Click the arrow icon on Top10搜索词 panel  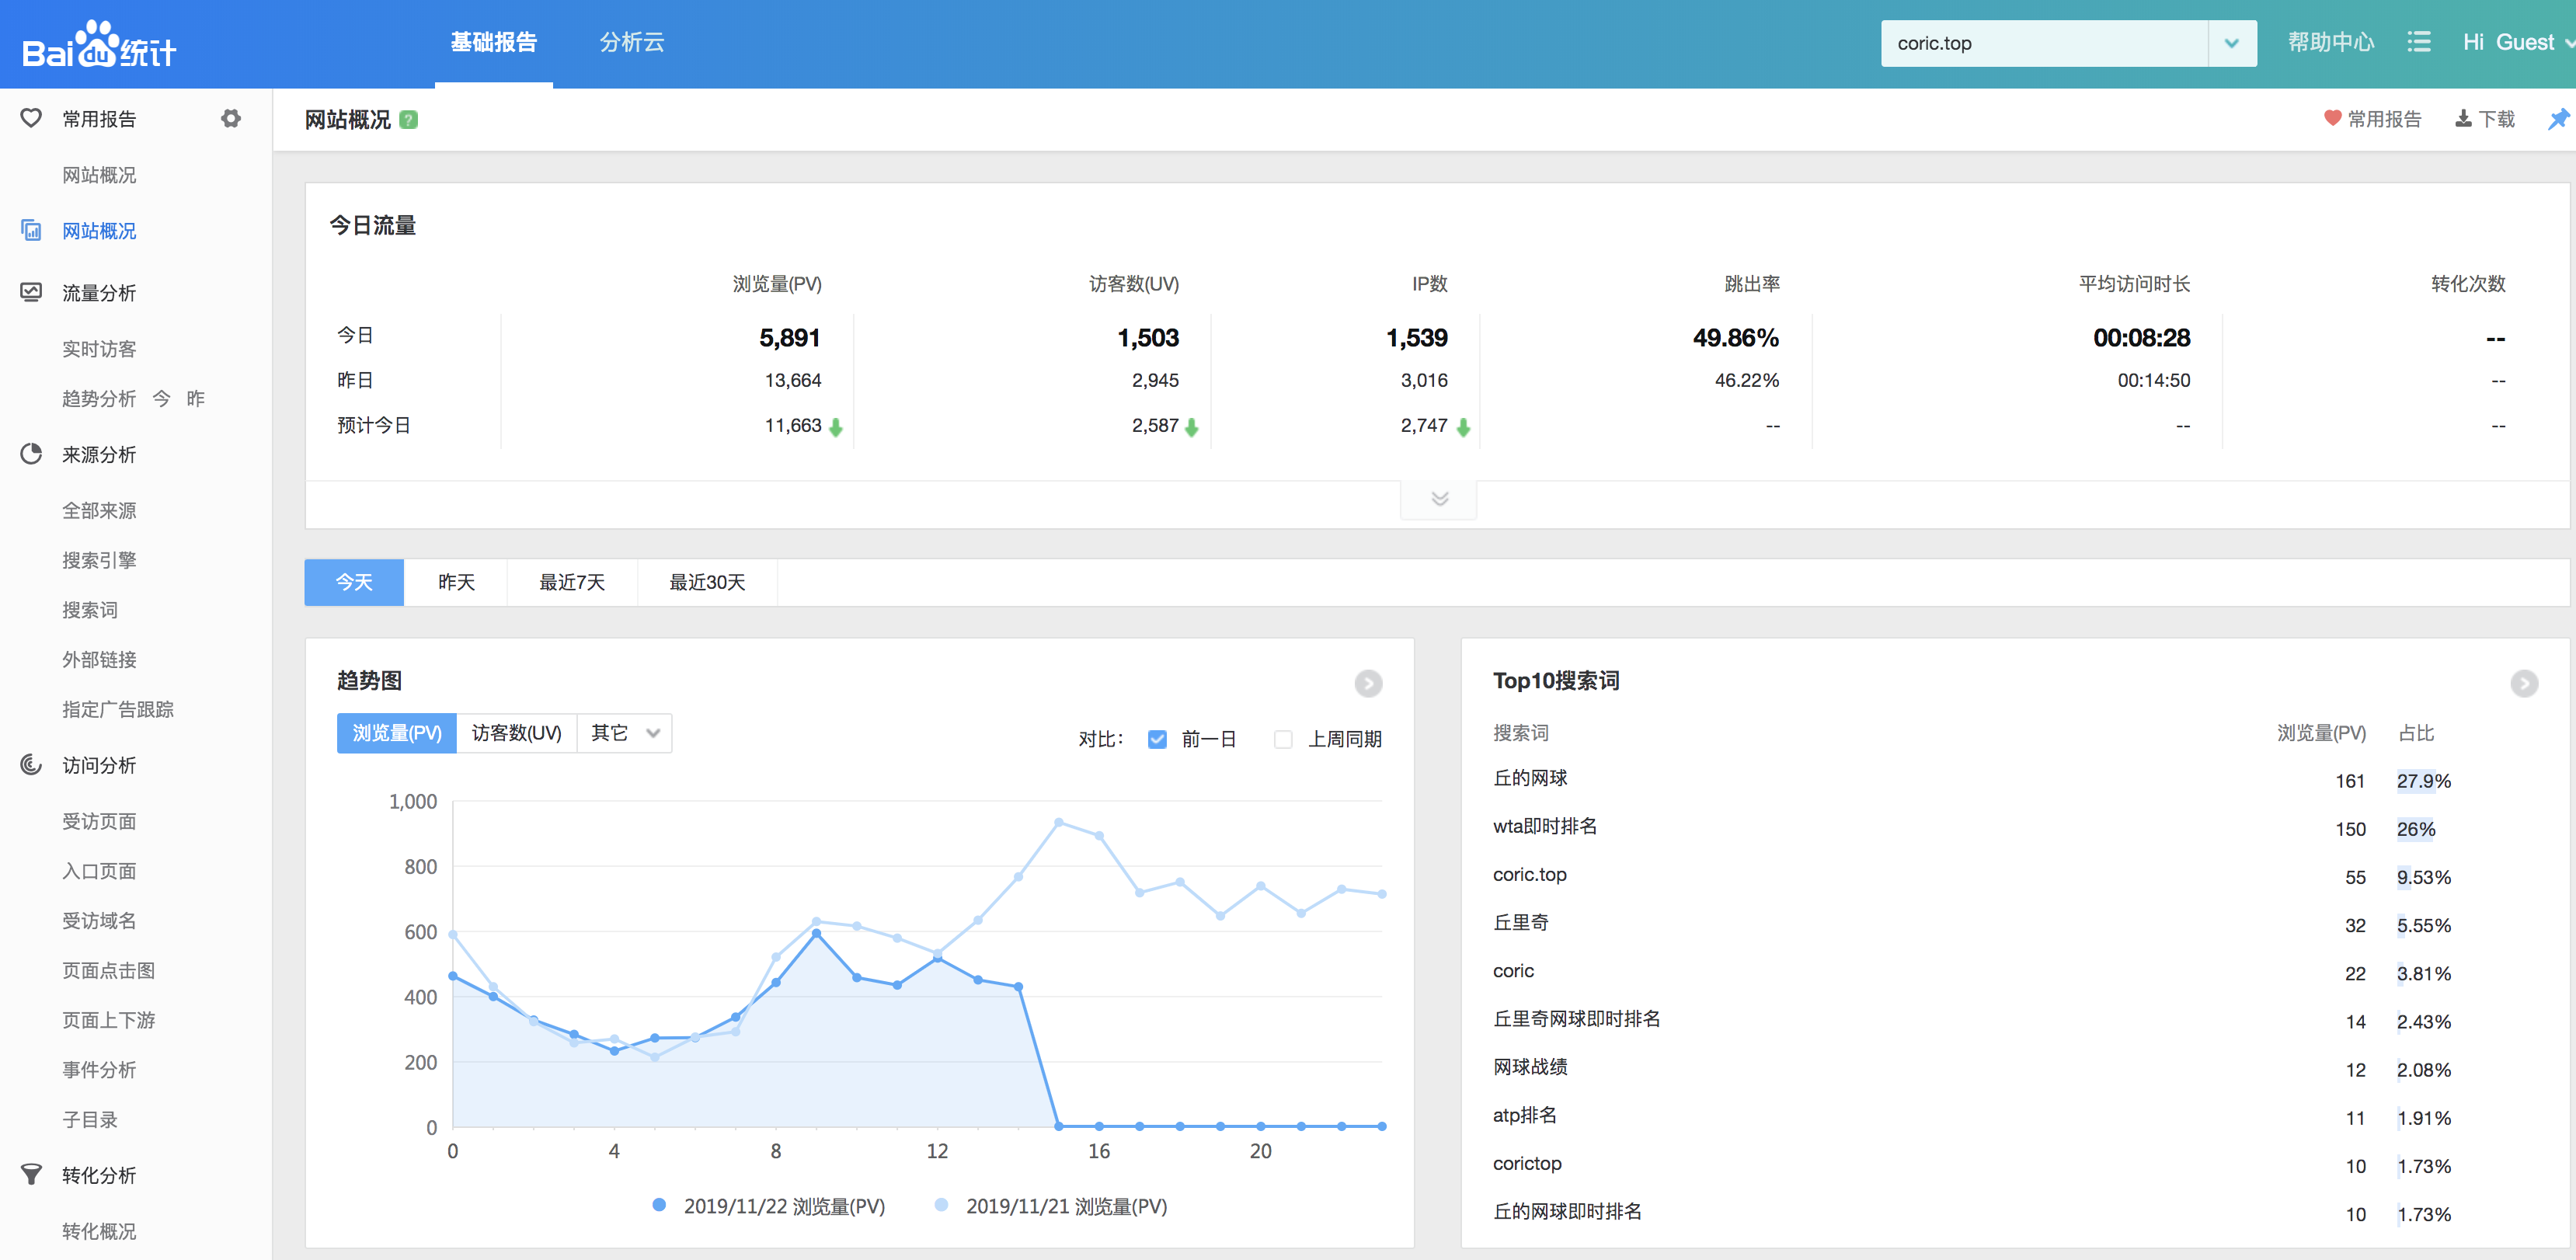click(x=2524, y=683)
